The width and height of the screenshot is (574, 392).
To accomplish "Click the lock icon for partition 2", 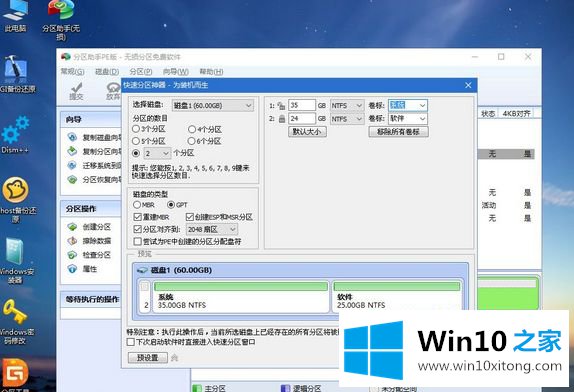I will [x=282, y=119].
